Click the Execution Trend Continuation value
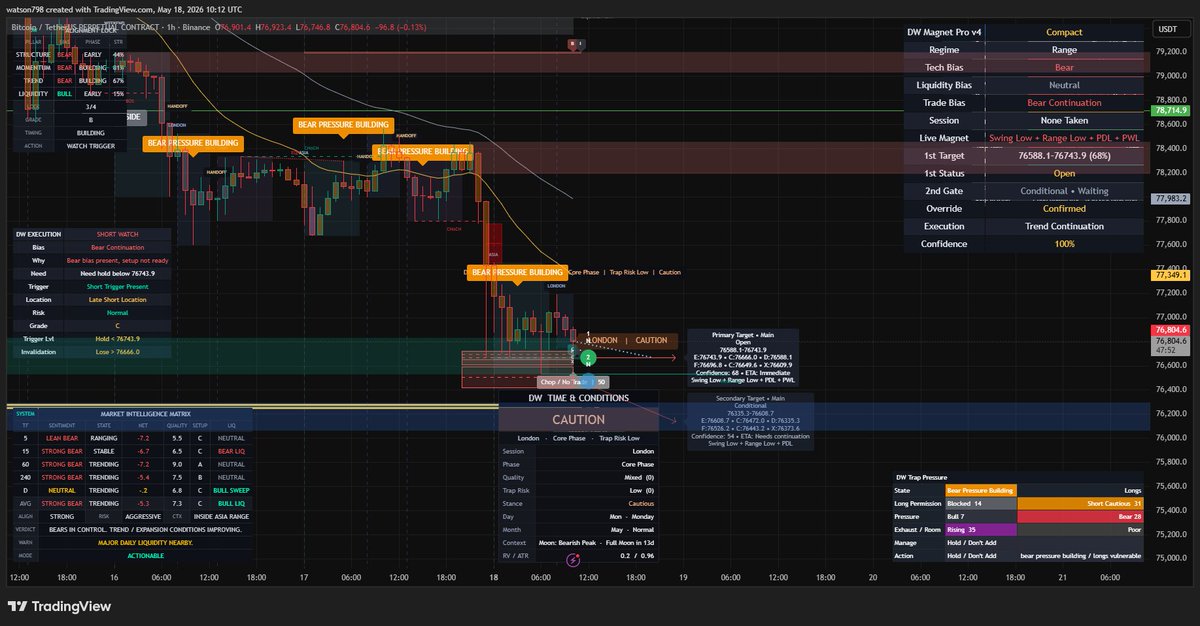Viewport: 1200px width, 626px height. point(1064,226)
